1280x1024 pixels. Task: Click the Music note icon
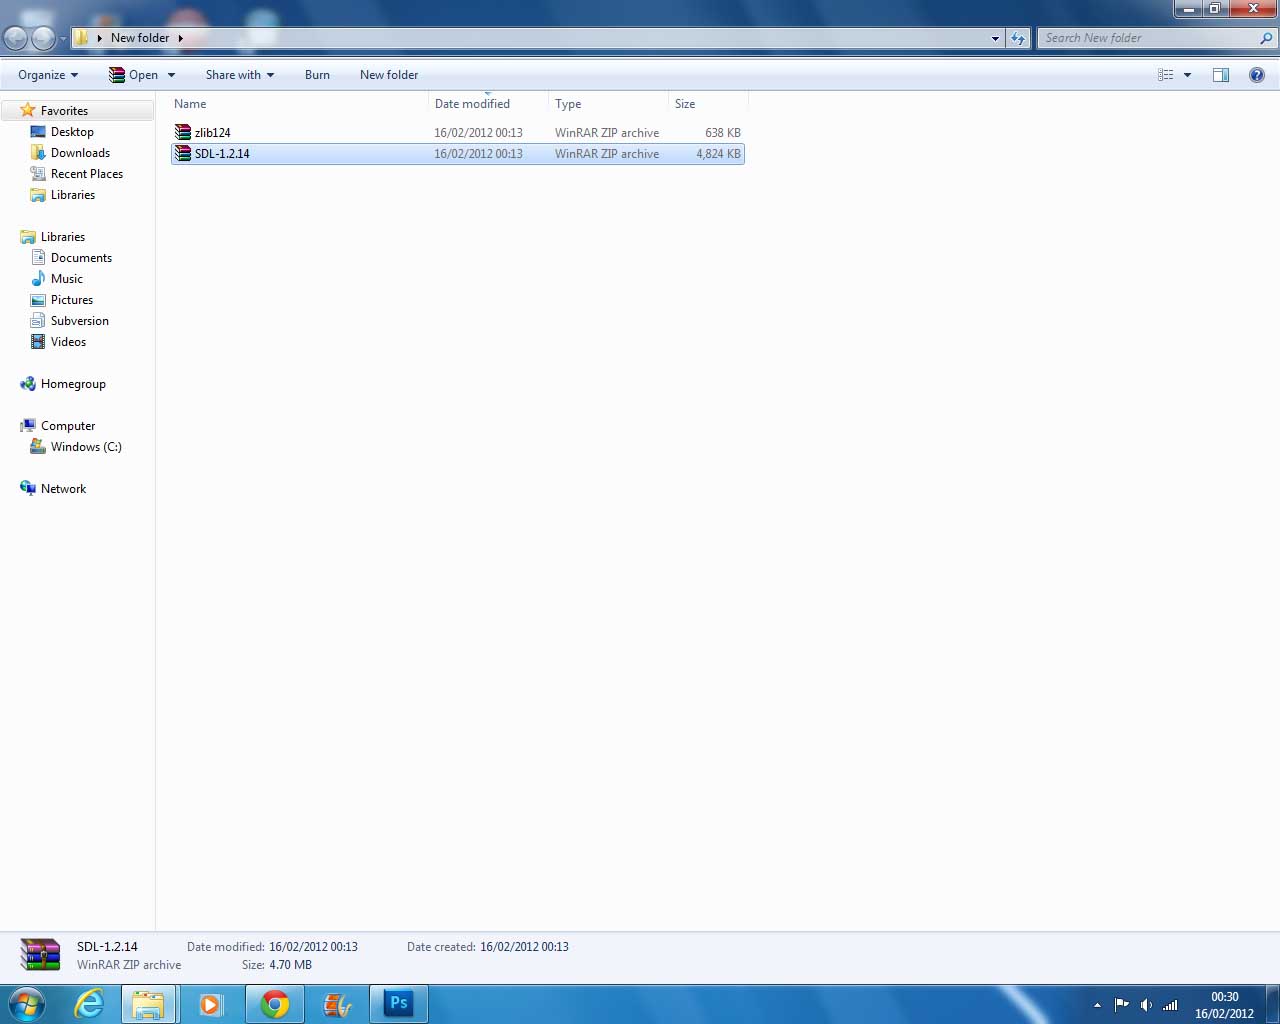(x=38, y=279)
